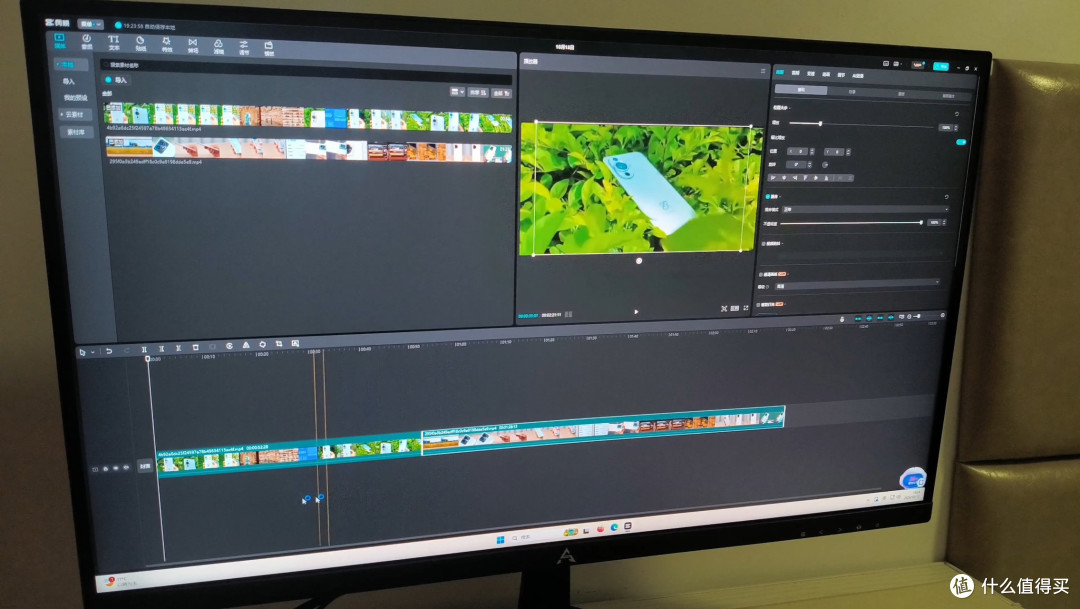1080x609 pixels.
Task: Expand the 云素材 entry in the sidebar
Action: coord(73,114)
